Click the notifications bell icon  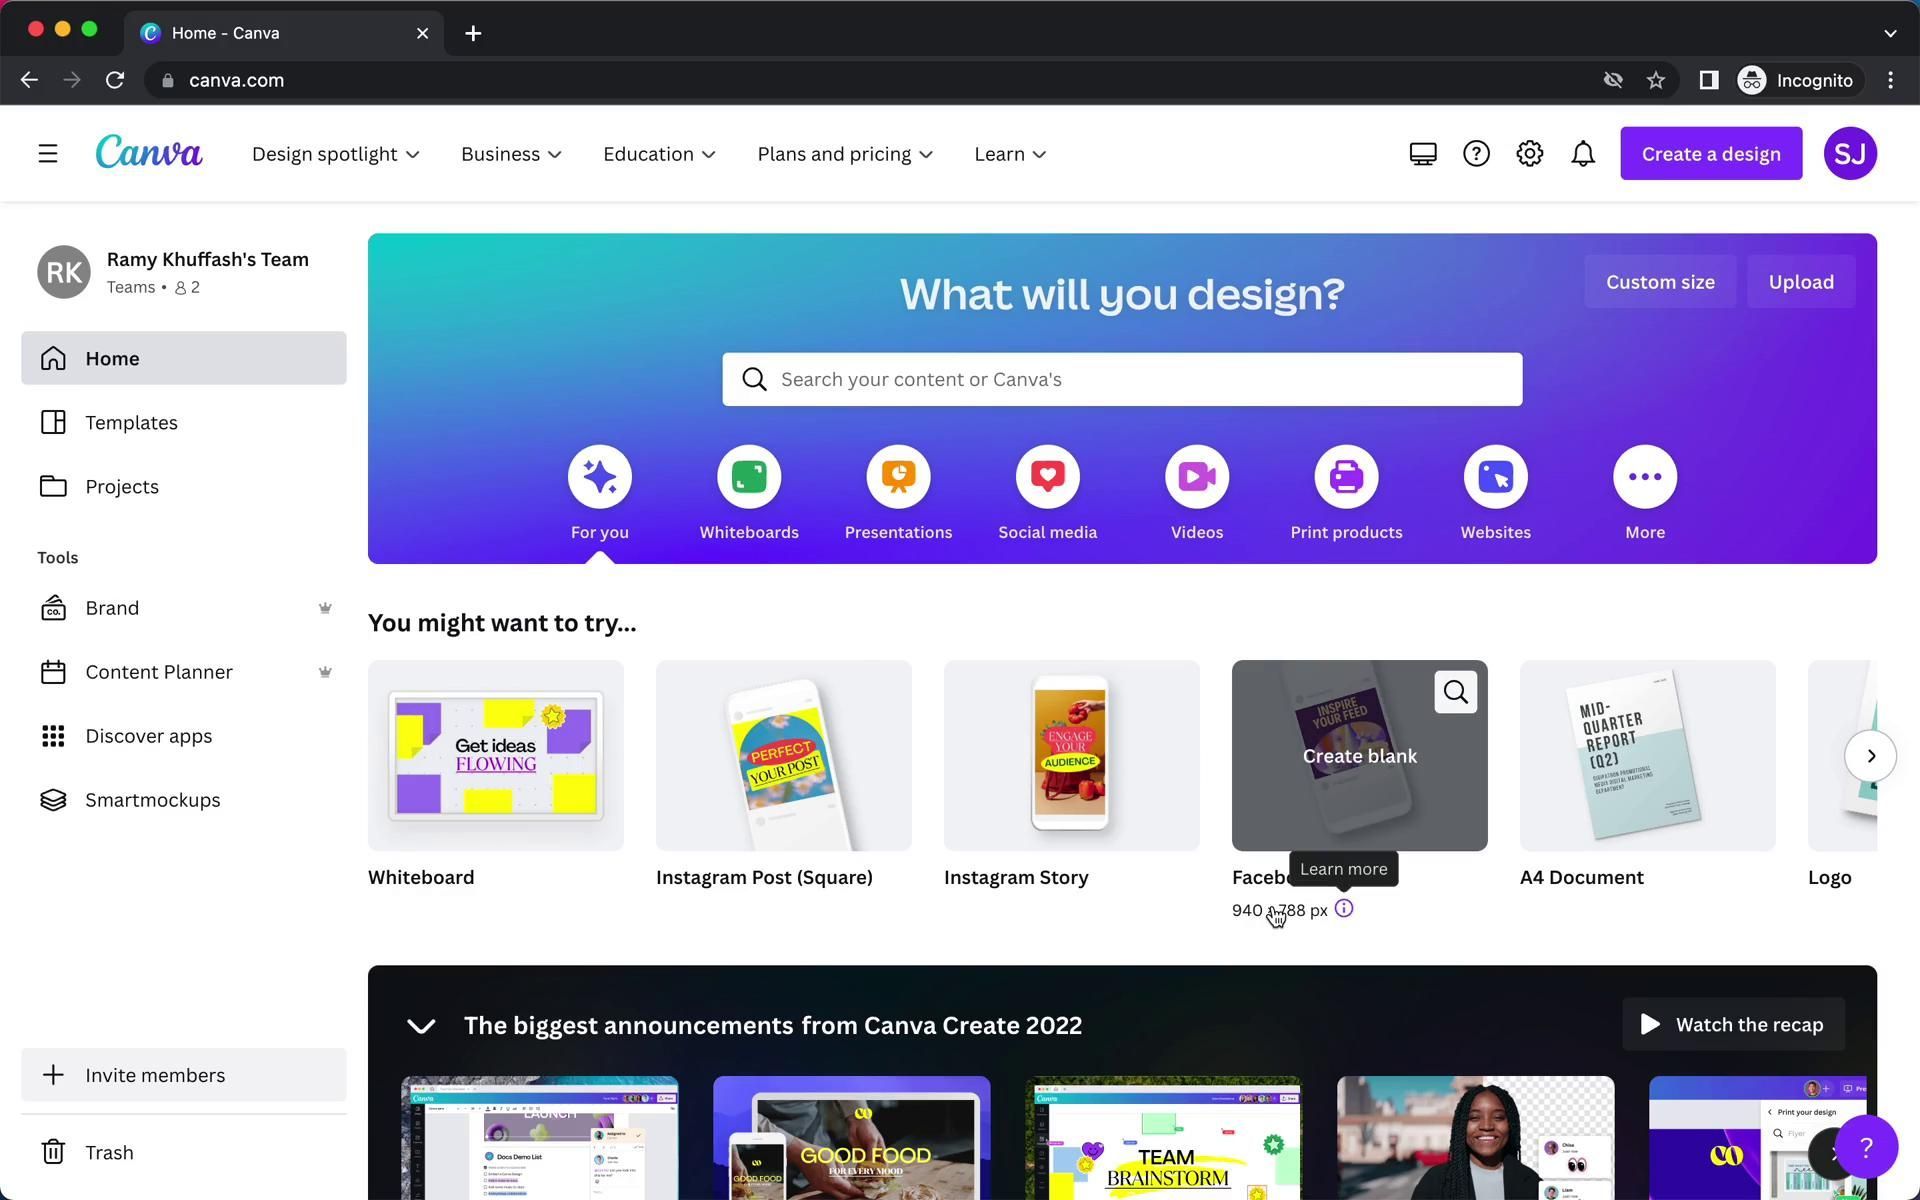click(1582, 154)
